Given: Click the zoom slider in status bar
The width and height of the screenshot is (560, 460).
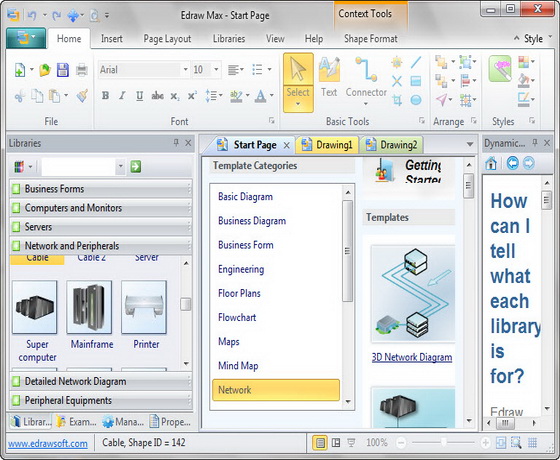Looking at the screenshot, I should coord(443,442).
